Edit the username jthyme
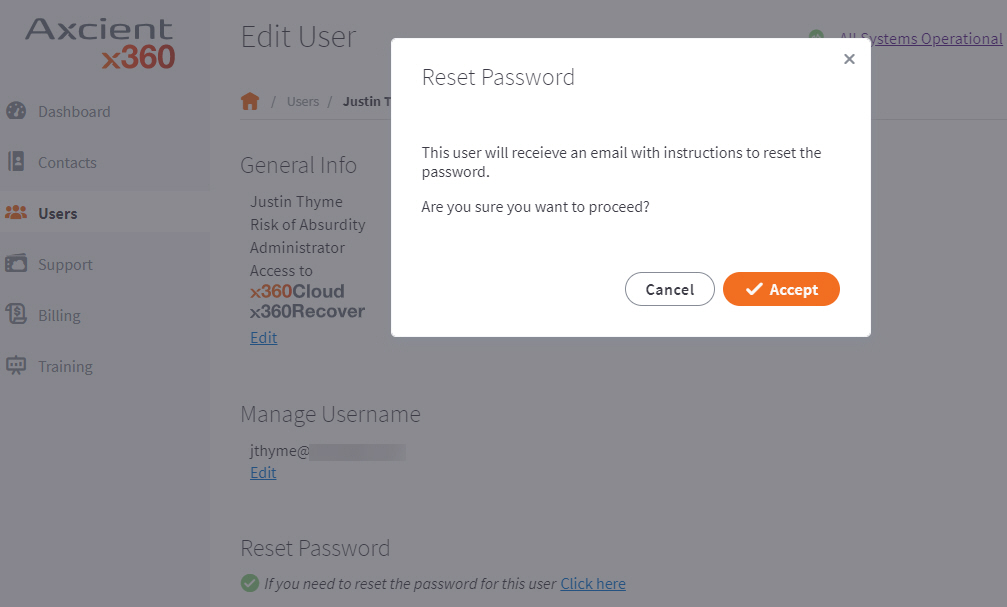Viewport: 1007px width, 607px height. coord(262,472)
